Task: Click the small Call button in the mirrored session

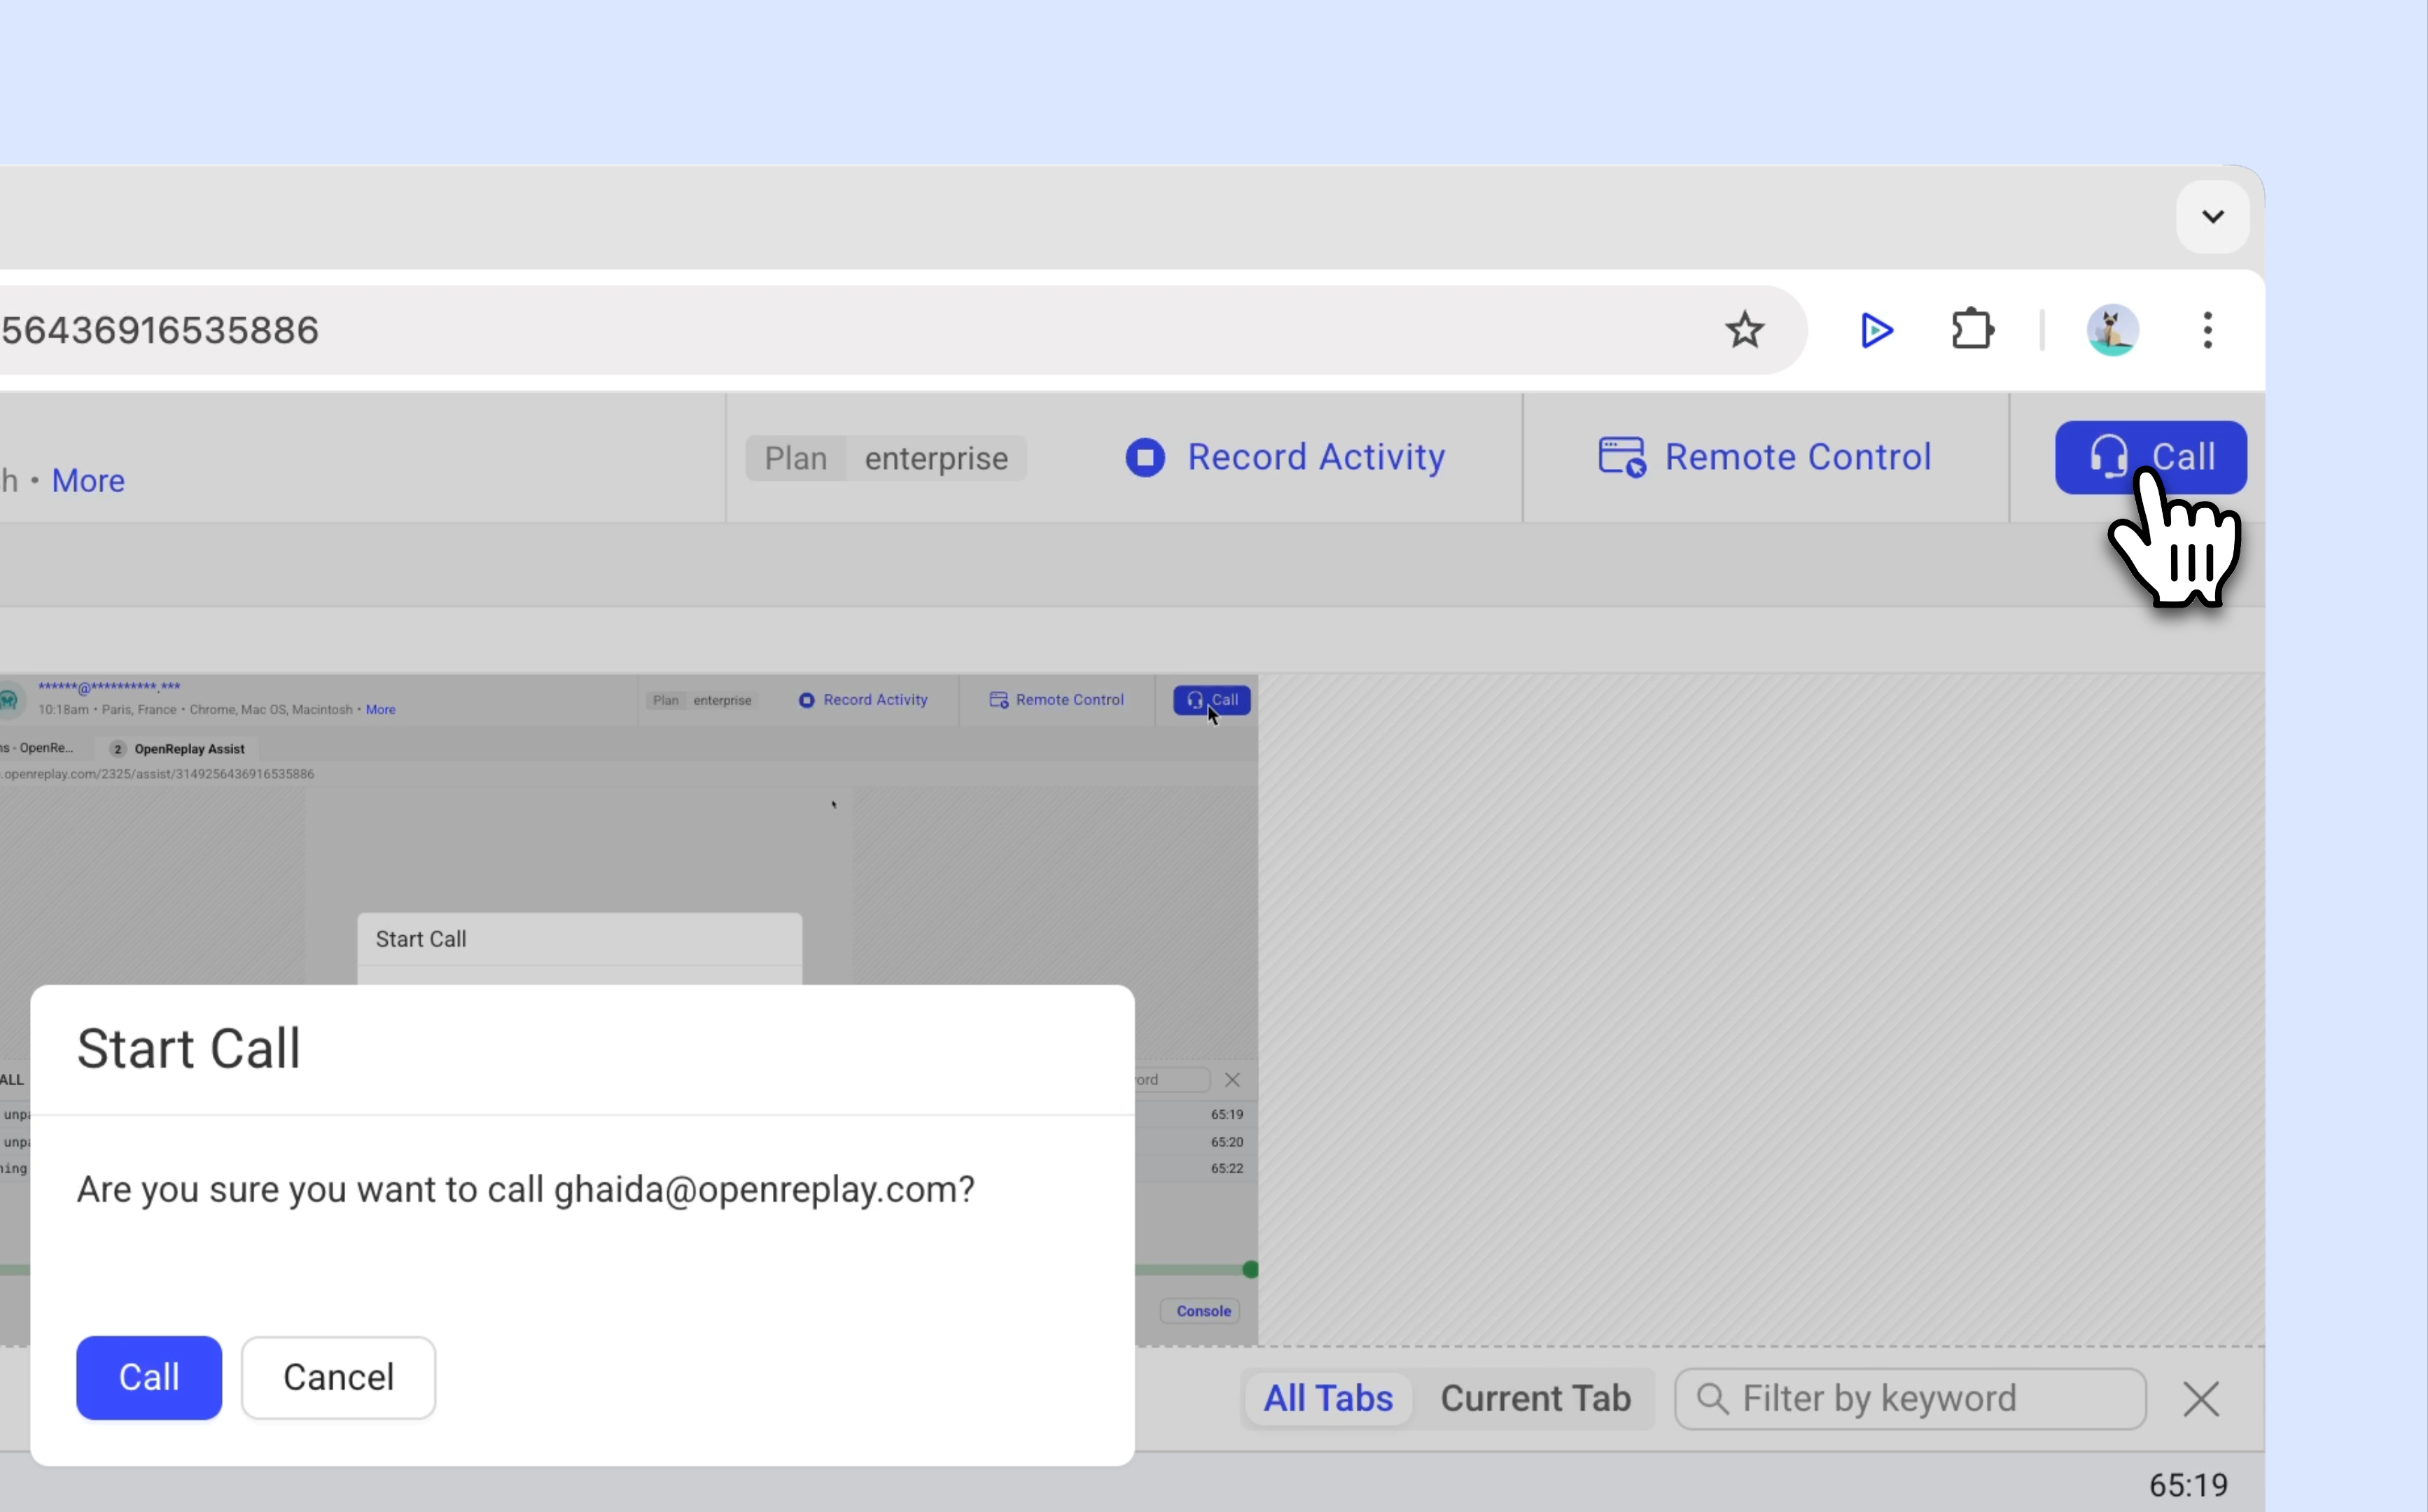Action: tap(1211, 700)
